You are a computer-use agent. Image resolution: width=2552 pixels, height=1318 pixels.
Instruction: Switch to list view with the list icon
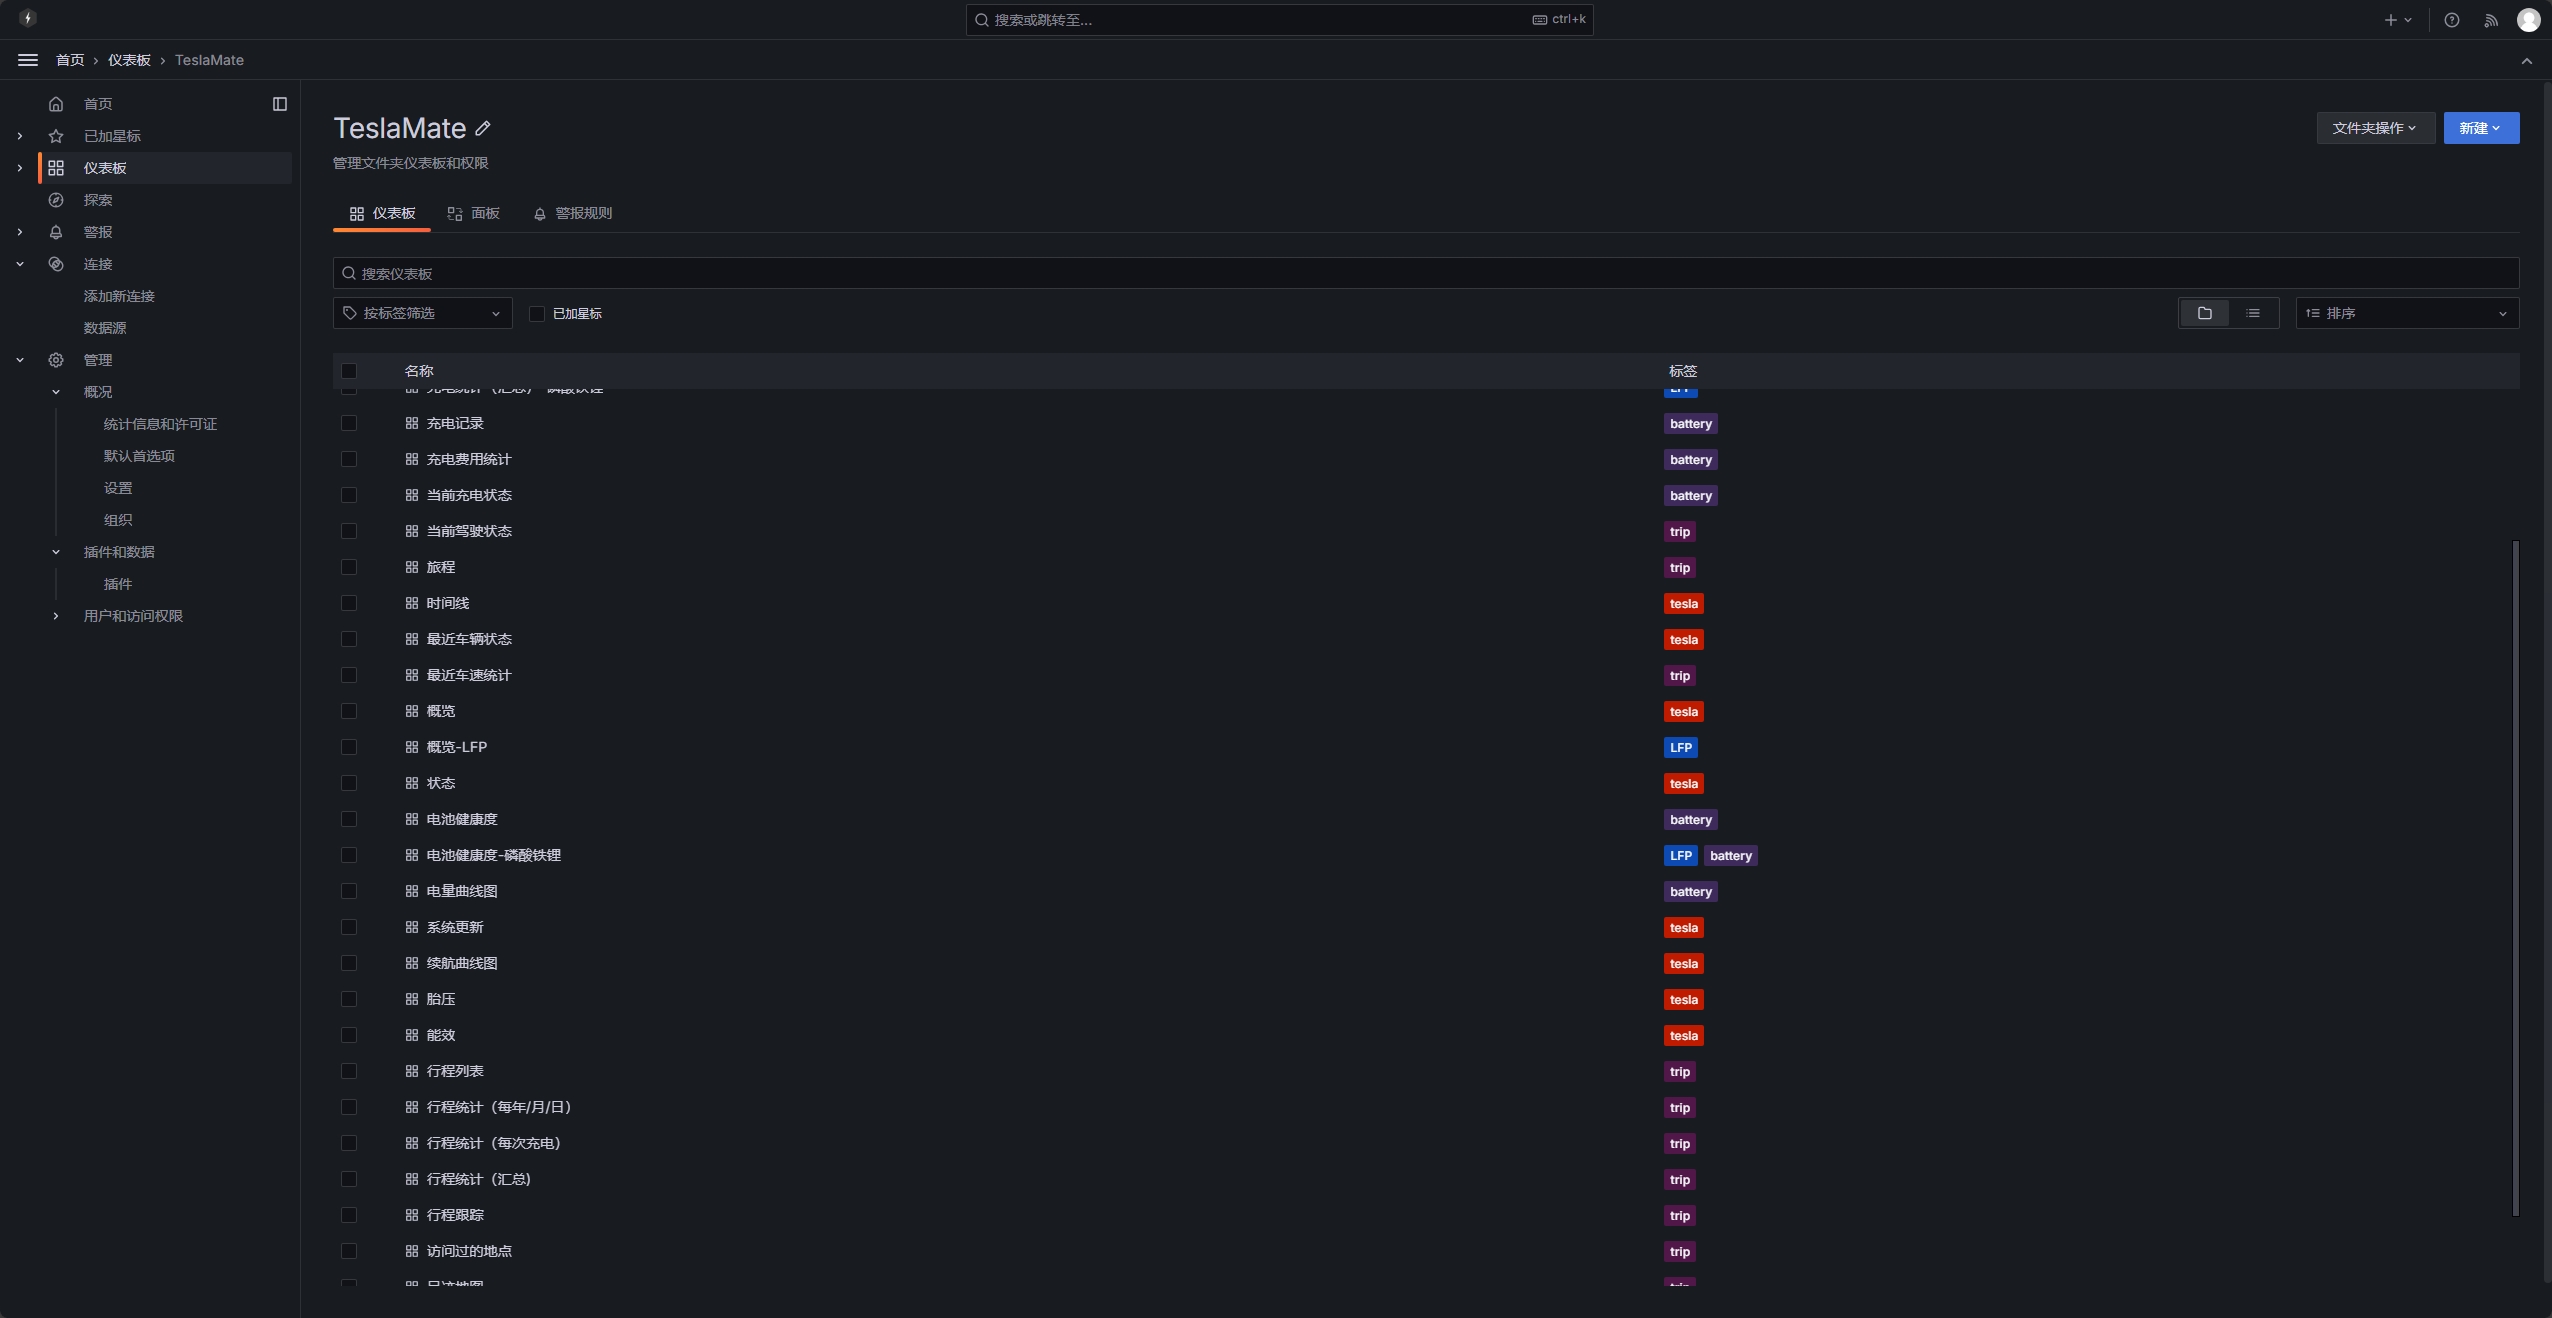point(2251,313)
